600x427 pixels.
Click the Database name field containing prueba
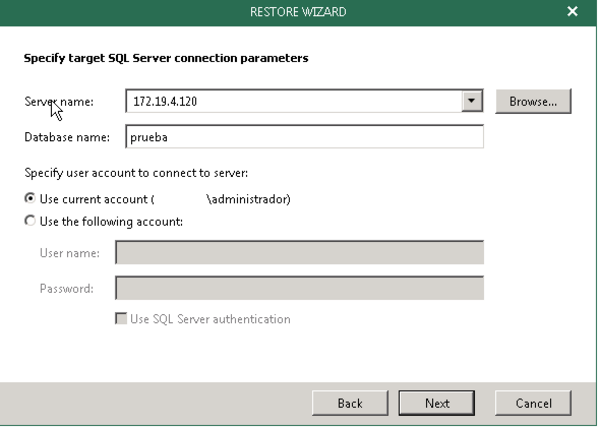tap(304, 137)
